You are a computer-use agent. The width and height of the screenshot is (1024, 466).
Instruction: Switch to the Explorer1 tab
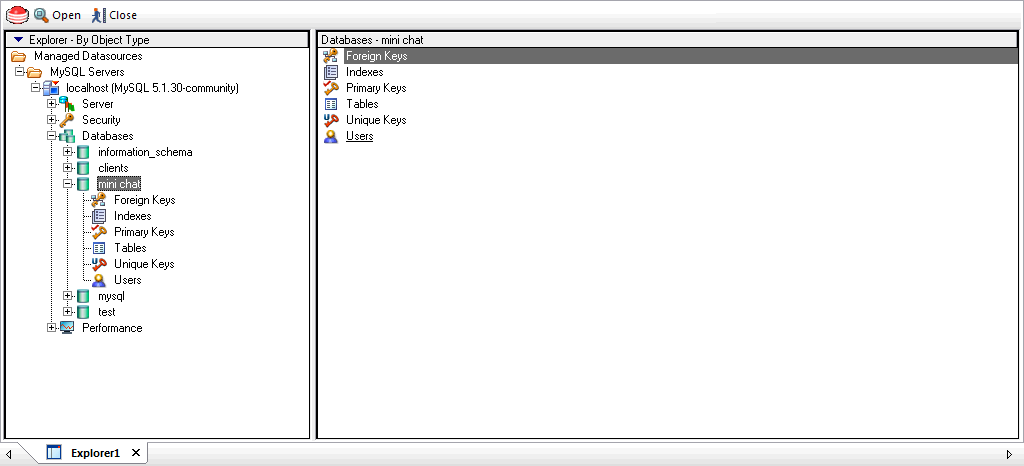95,453
